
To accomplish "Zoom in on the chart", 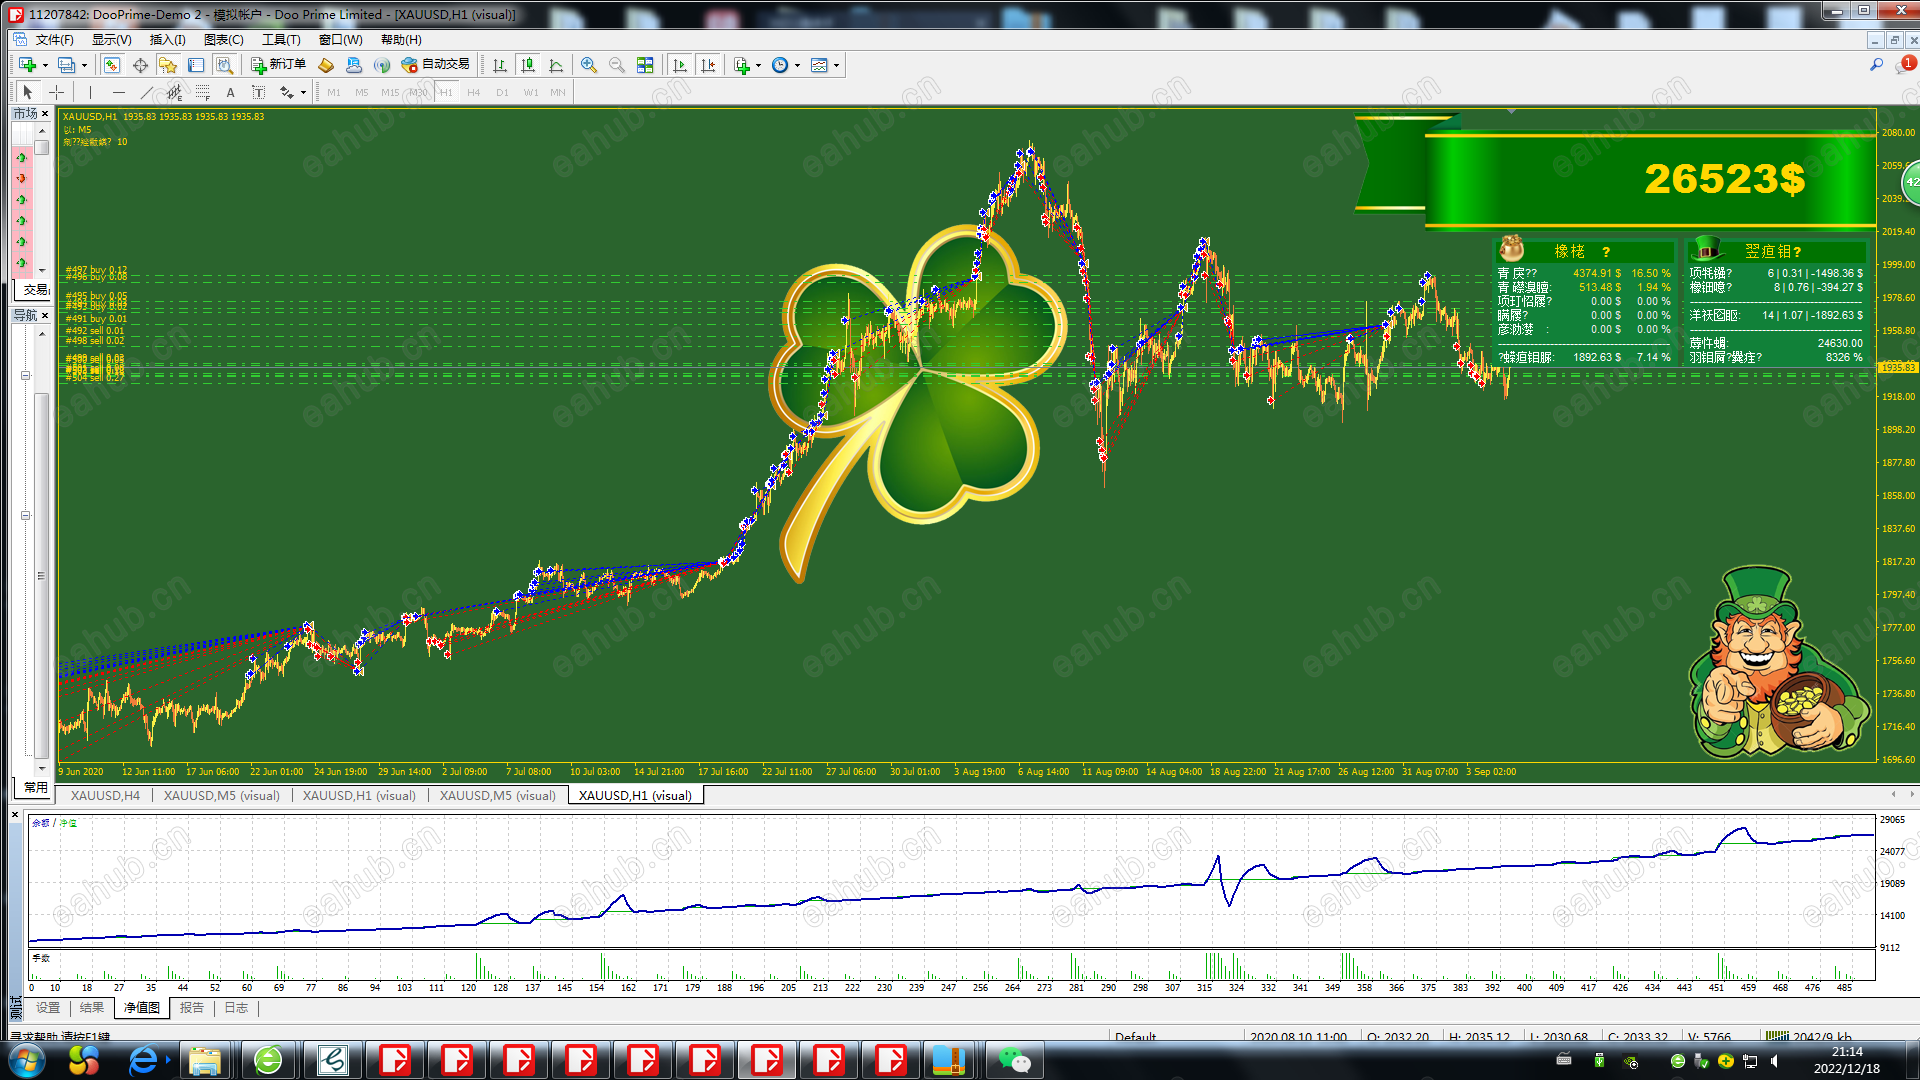I will click(589, 65).
